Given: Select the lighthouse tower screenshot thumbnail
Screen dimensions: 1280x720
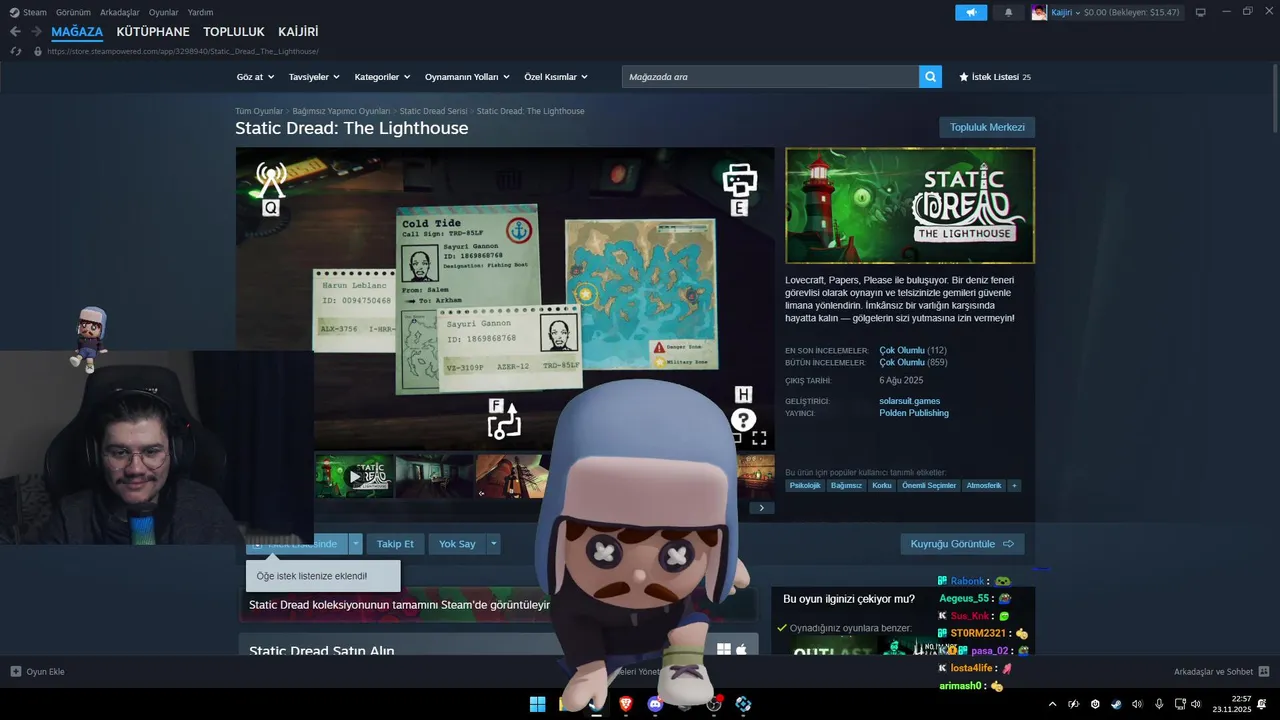Looking at the screenshot, I should pyautogui.click(x=512, y=477).
